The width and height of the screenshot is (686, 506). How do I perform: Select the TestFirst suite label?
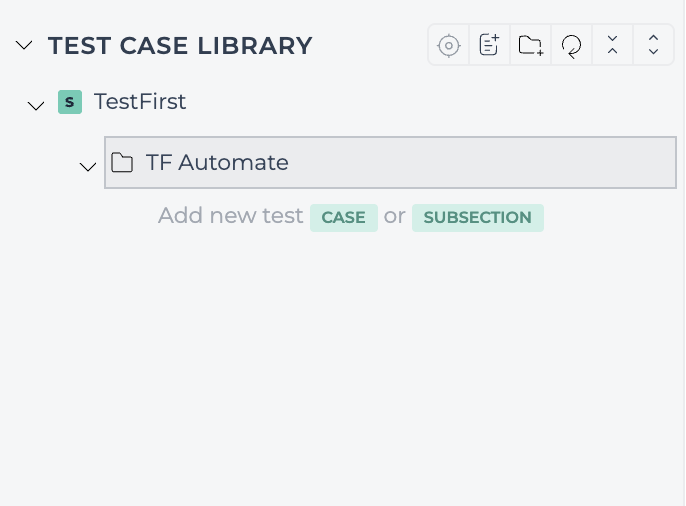tap(140, 101)
